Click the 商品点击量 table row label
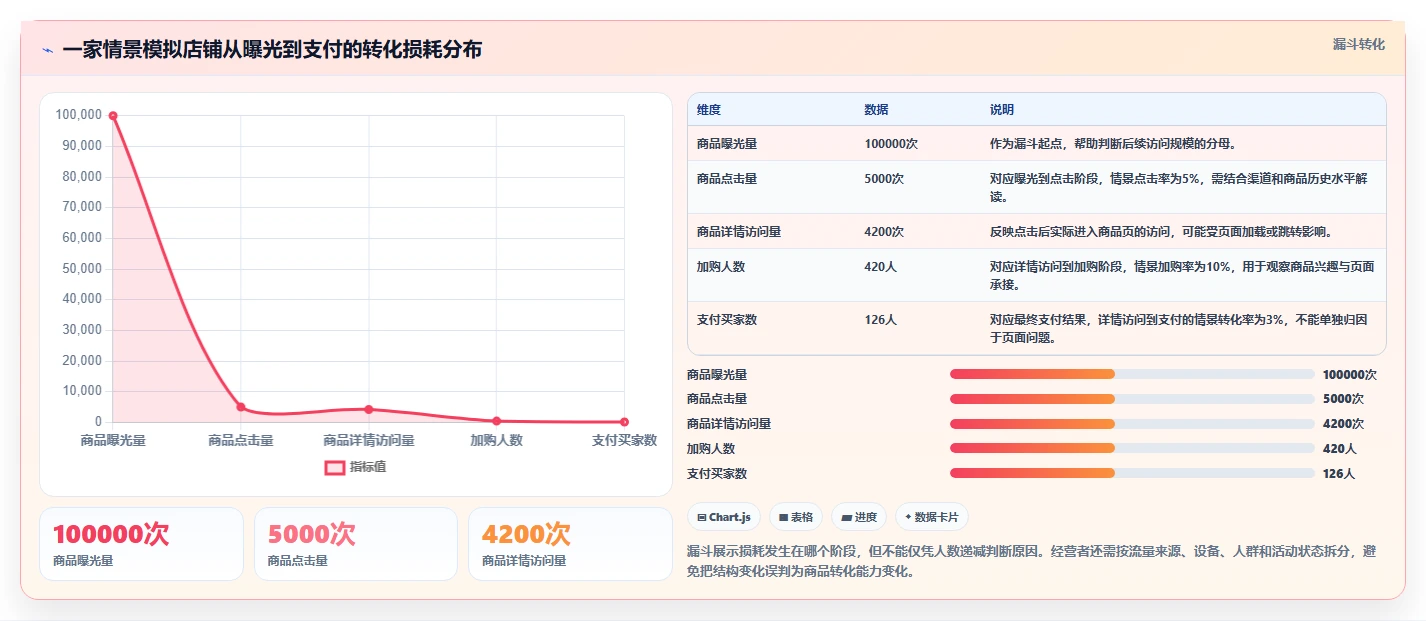This screenshot has height=621, width=1426. click(727, 179)
